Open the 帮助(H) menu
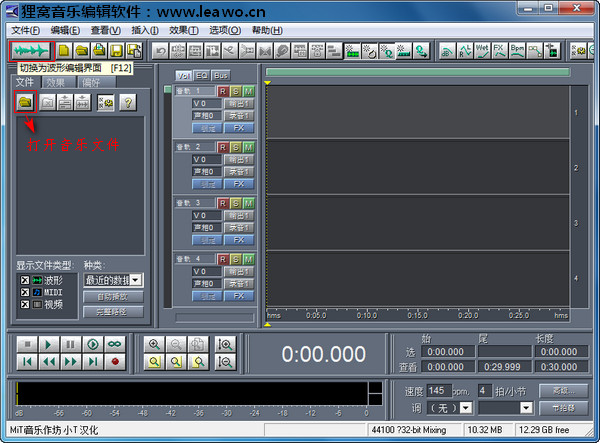 coord(267,30)
